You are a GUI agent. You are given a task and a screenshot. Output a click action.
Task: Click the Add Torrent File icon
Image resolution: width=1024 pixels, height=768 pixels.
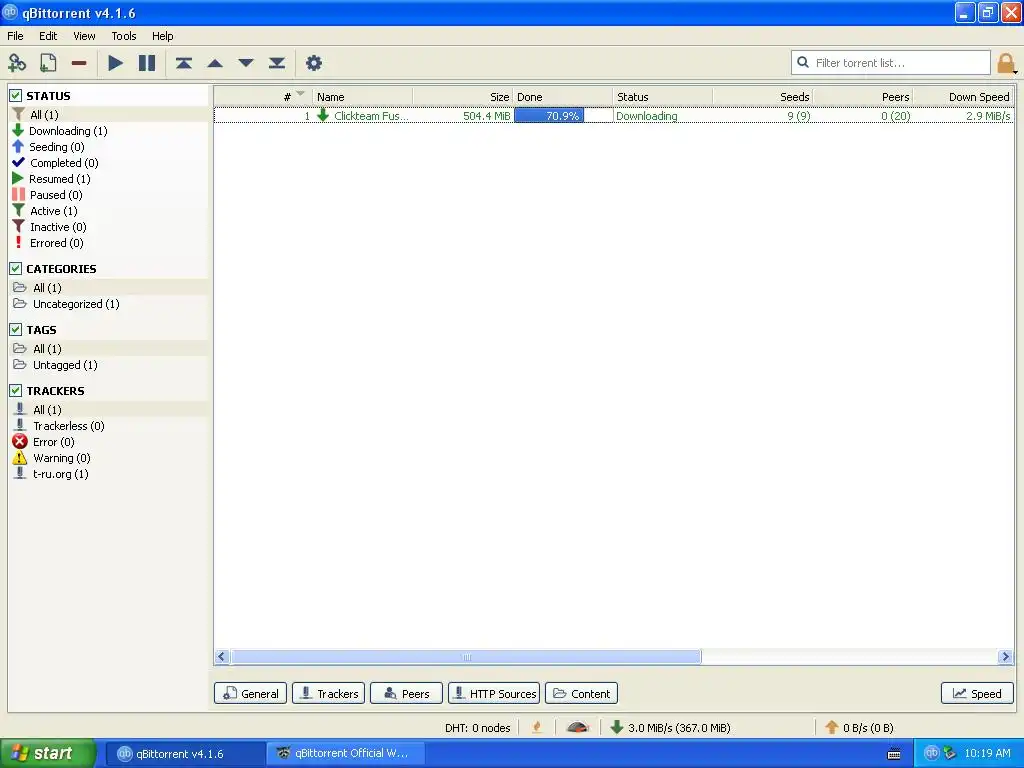click(x=48, y=63)
